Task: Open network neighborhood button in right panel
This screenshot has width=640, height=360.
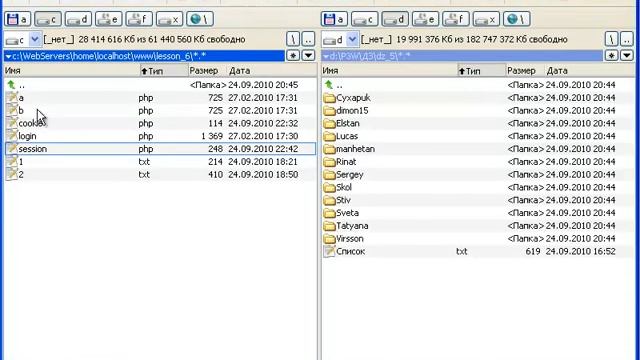Action: tap(516, 19)
